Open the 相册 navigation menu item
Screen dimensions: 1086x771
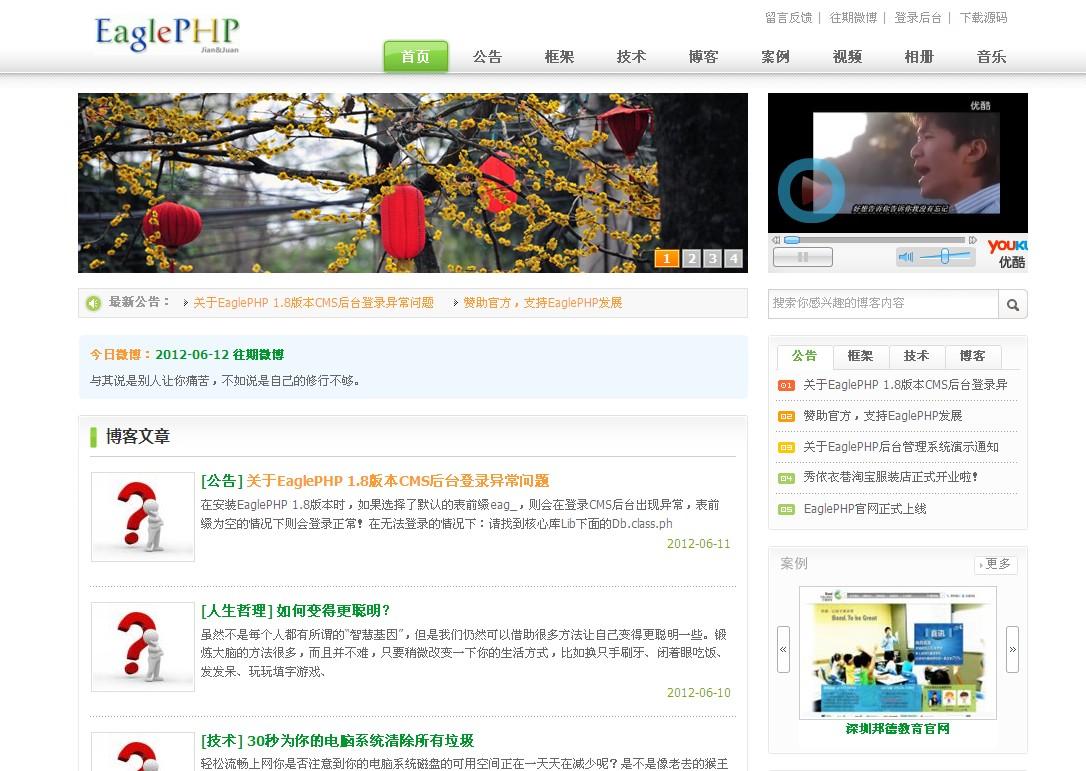[920, 57]
